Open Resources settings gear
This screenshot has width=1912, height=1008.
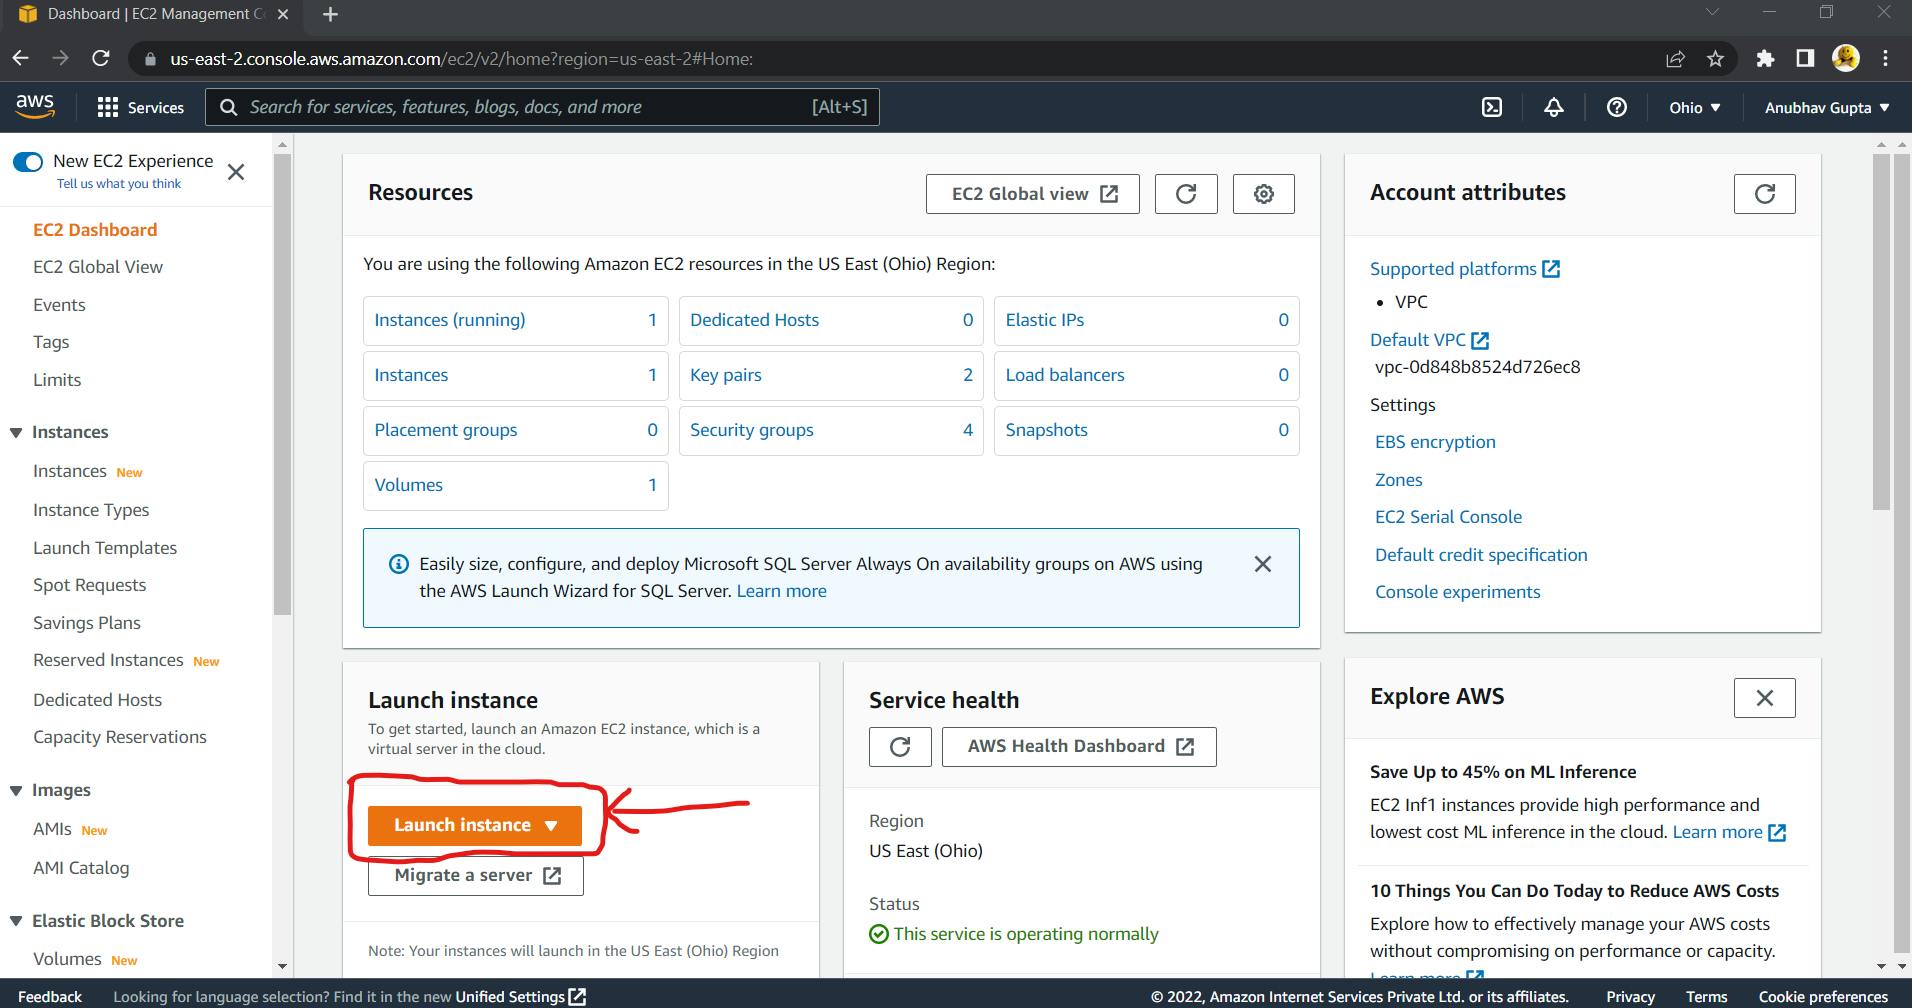[x=1264, y=194]
